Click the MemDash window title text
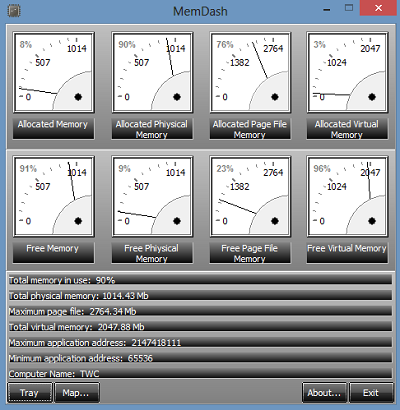The height and width of the screenshot is (410, 400). (200, 12)
